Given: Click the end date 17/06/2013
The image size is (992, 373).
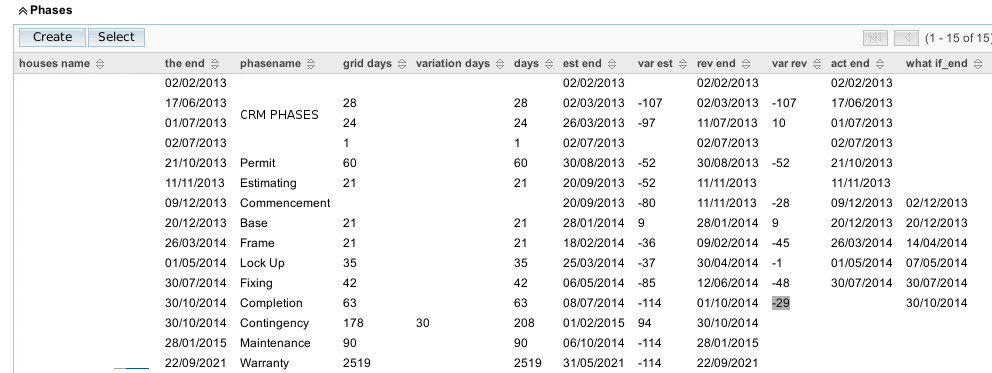Looking at the screenshot, I should tap(195, 103).
